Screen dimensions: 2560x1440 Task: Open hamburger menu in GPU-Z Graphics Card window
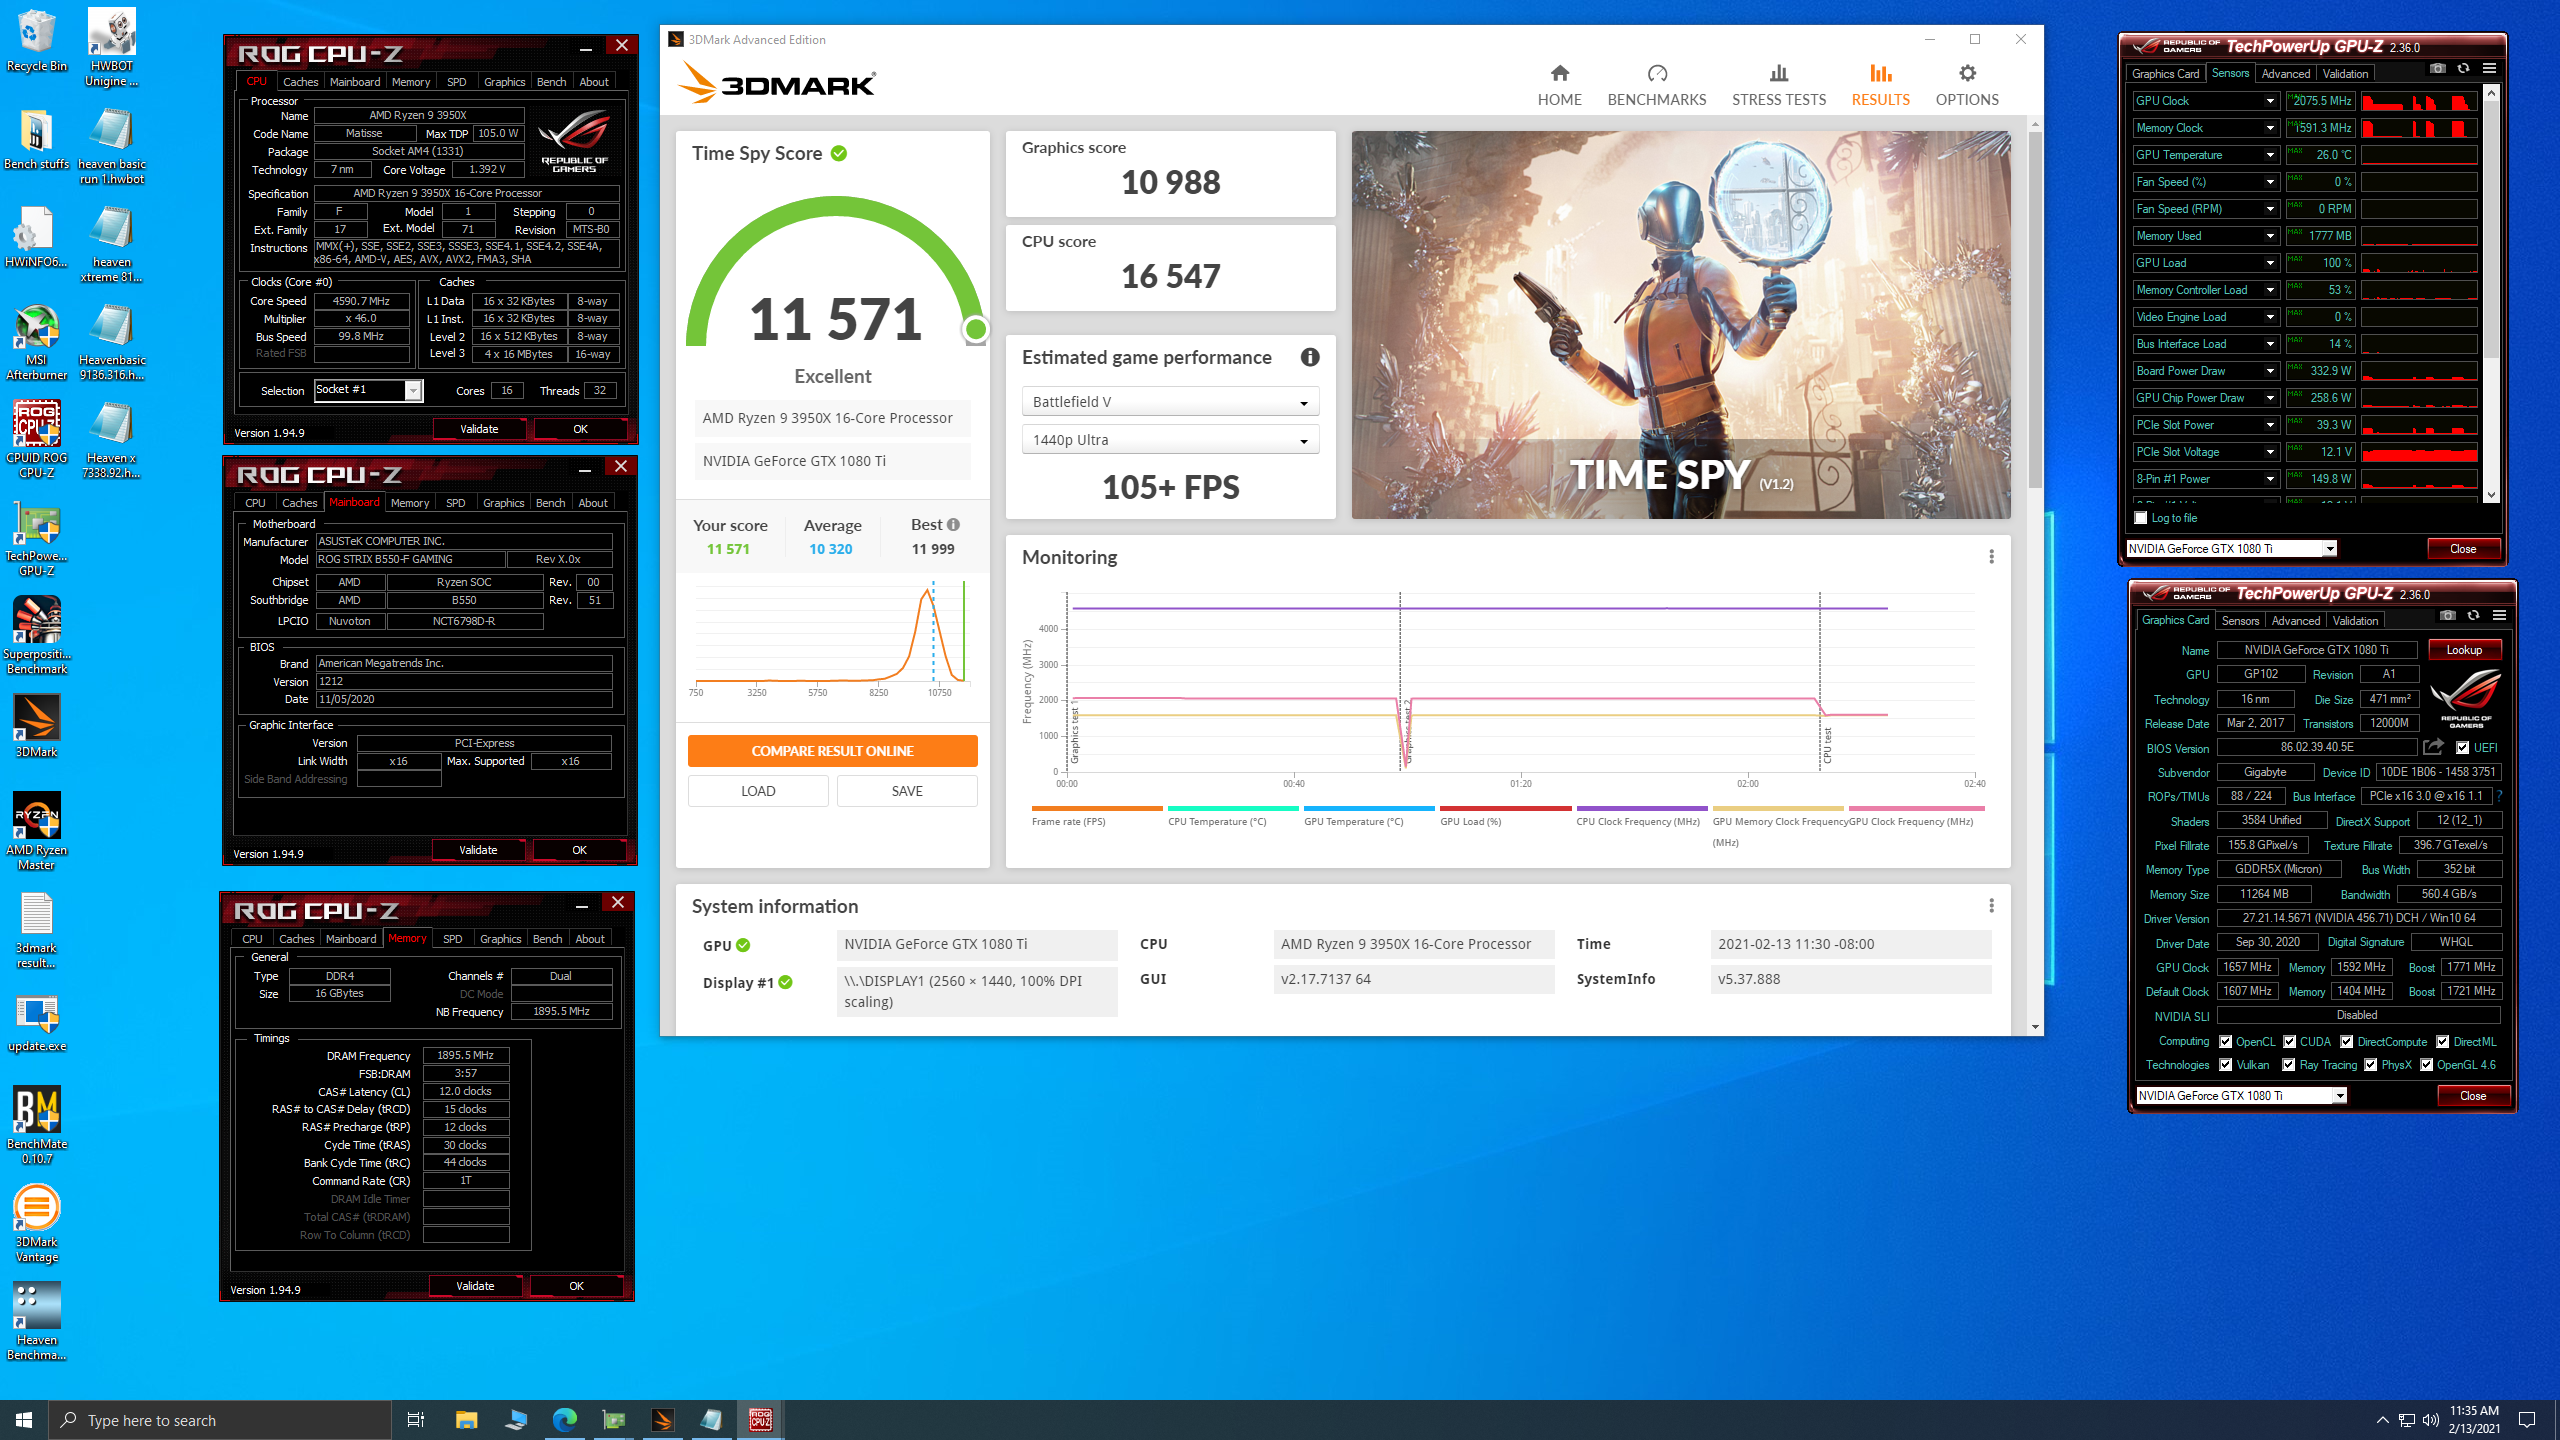click(x=2499, y=616)
